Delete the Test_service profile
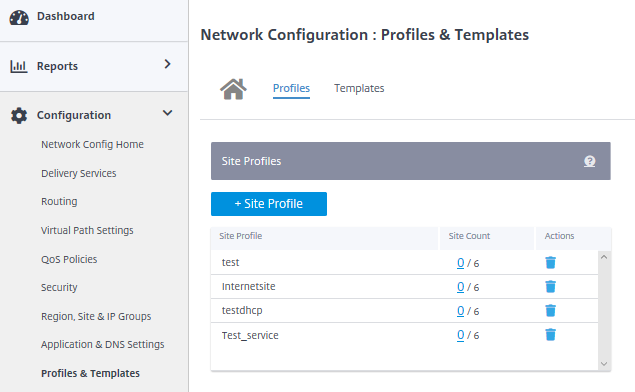This screenshot has height=392, width=635. coord(550,334)
